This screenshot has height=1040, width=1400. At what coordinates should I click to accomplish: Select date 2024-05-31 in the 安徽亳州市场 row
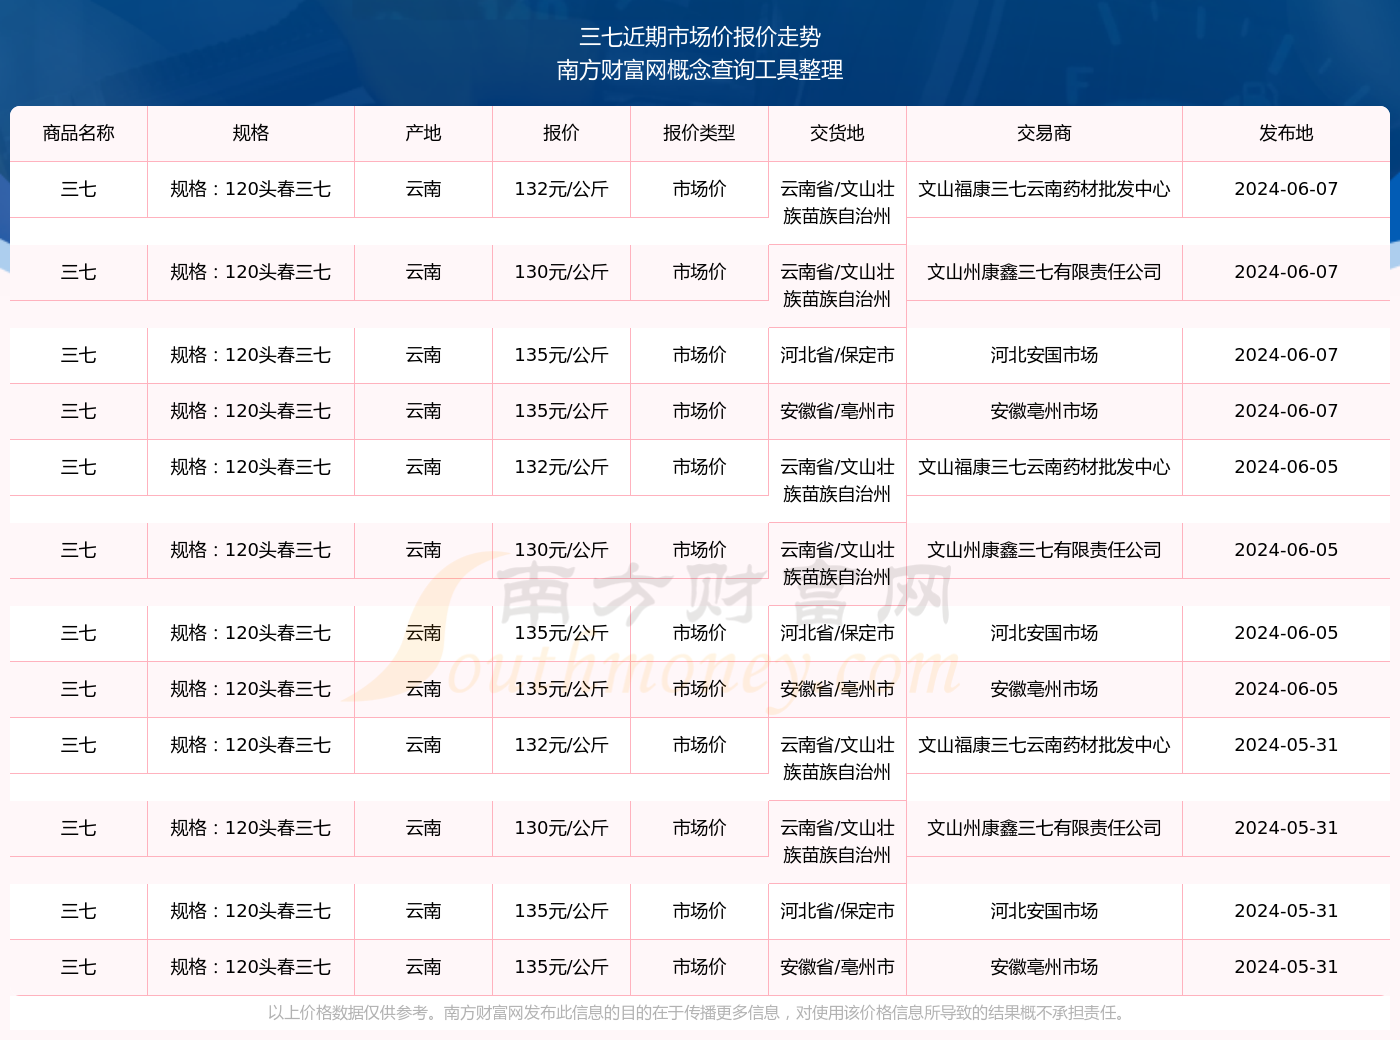point(1287,967)
